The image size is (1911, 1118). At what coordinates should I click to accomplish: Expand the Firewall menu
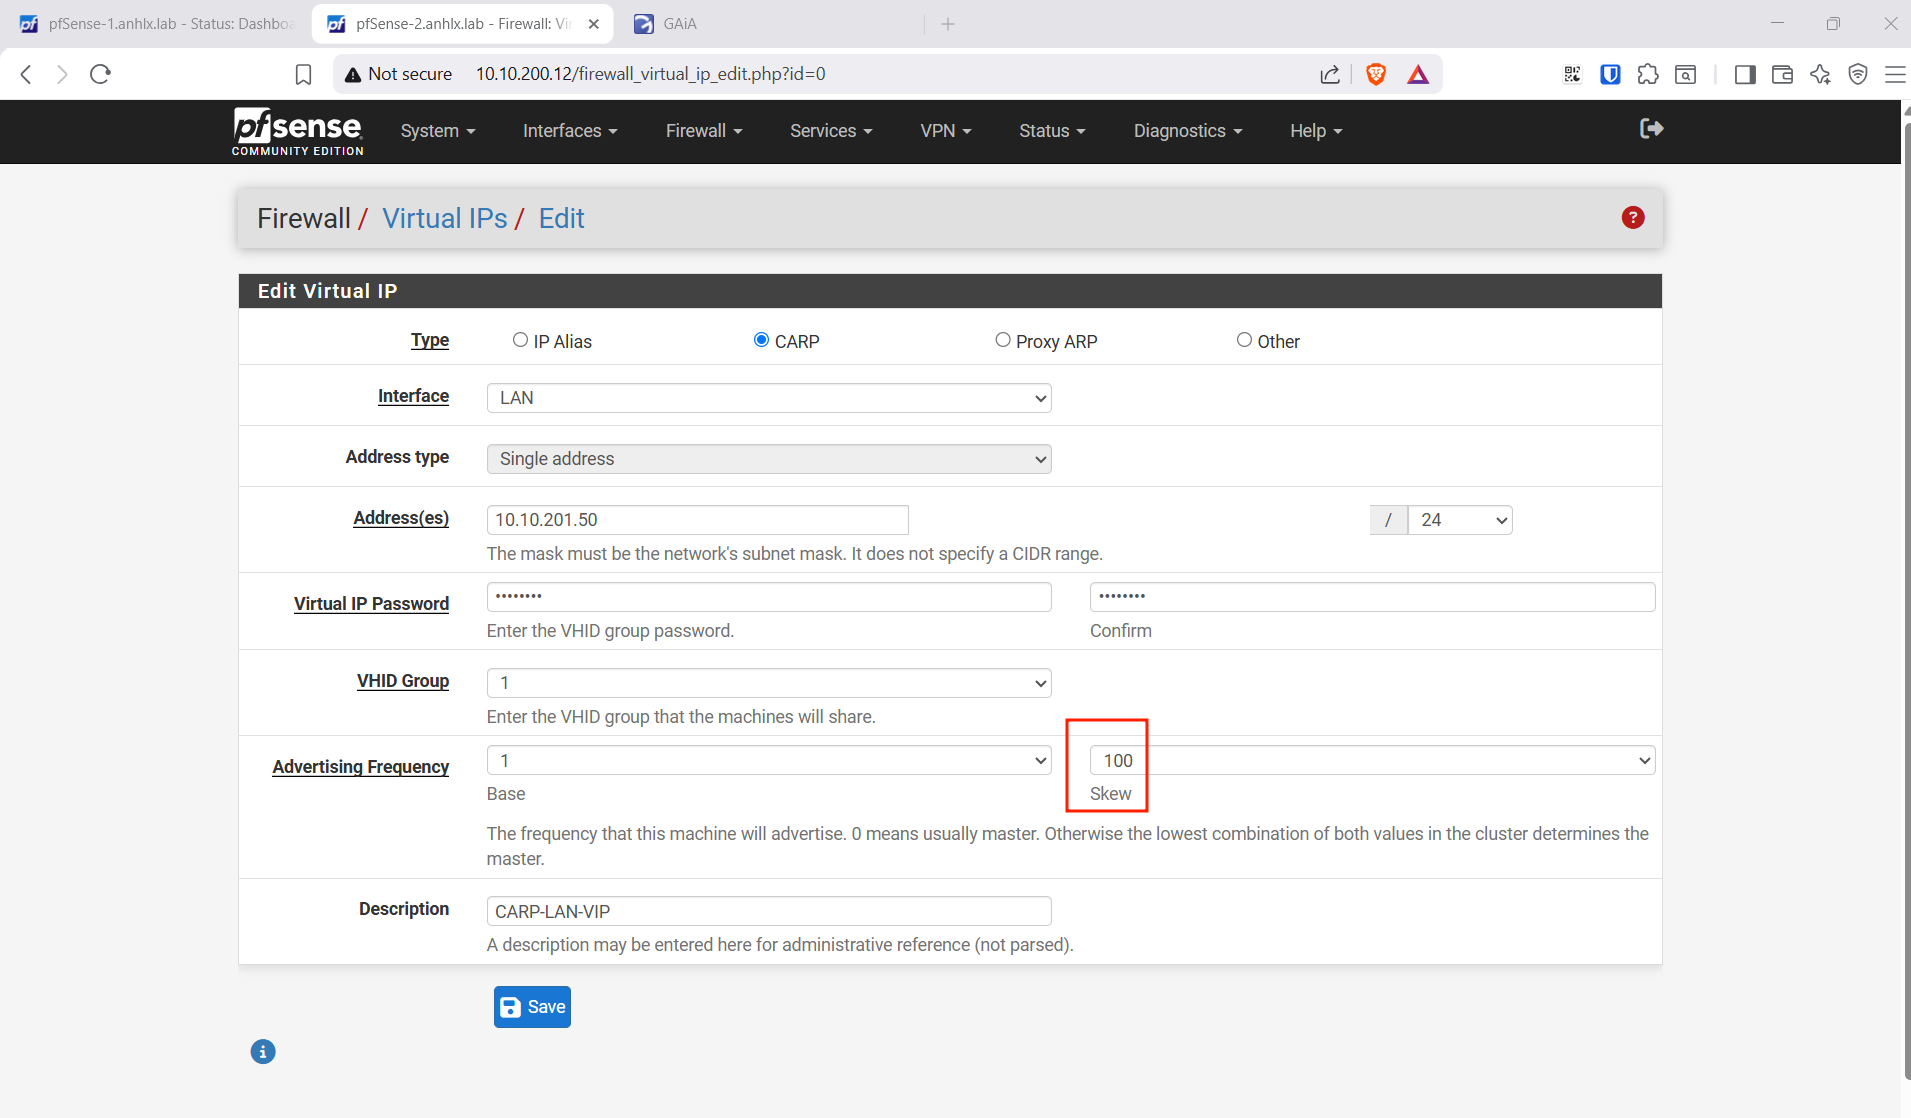point(704,131)
